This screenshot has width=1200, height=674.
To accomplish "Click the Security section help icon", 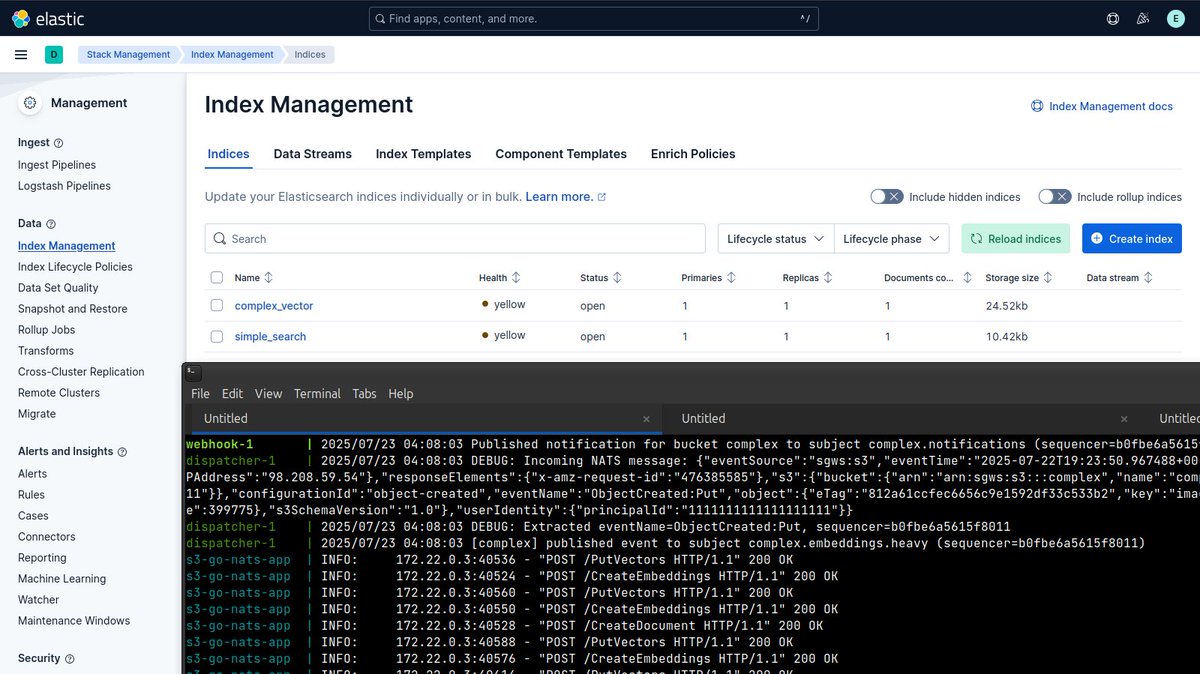I will [69, 659].
